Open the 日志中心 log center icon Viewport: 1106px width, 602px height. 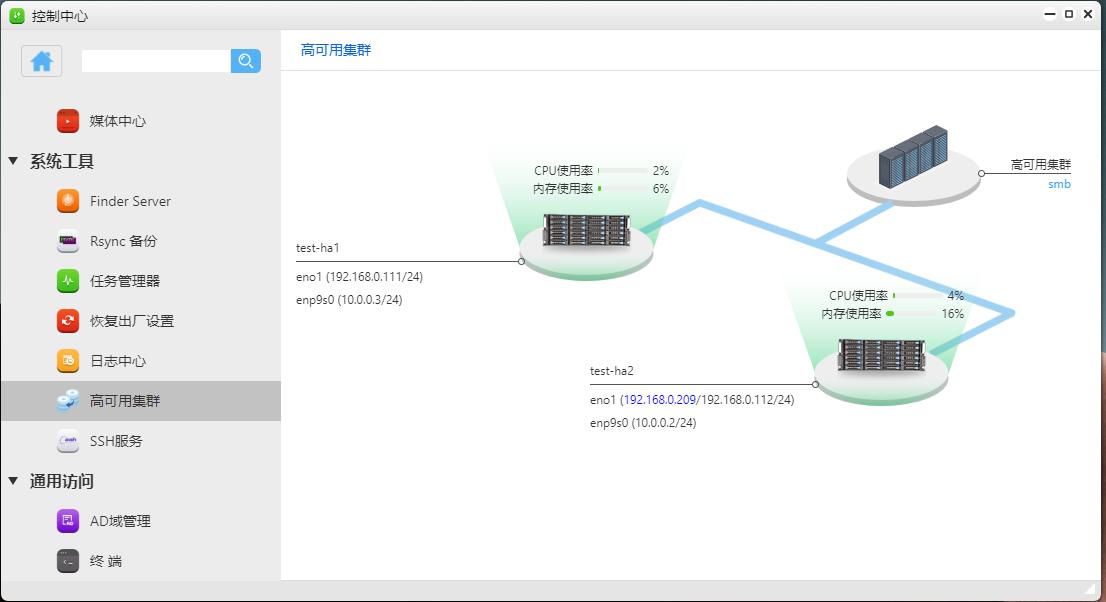point(68,361)
